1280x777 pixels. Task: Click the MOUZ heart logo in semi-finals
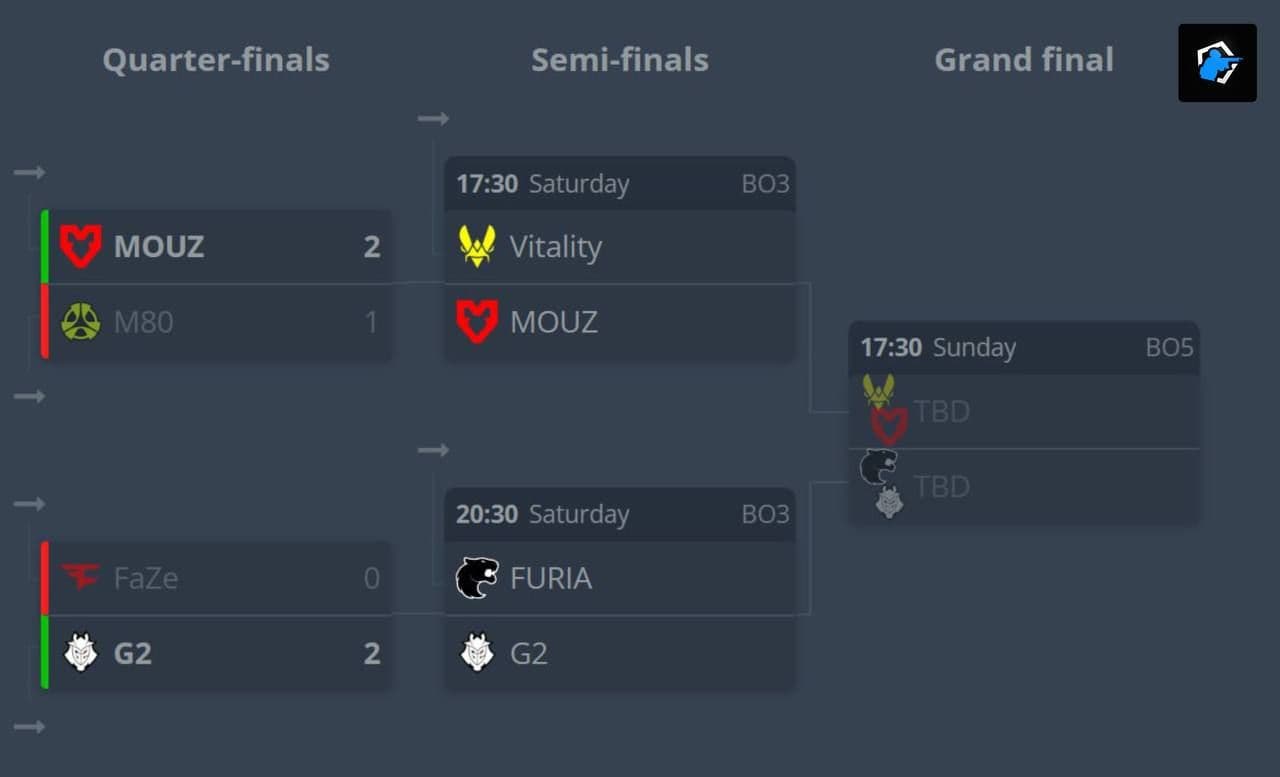coord(477,322)
